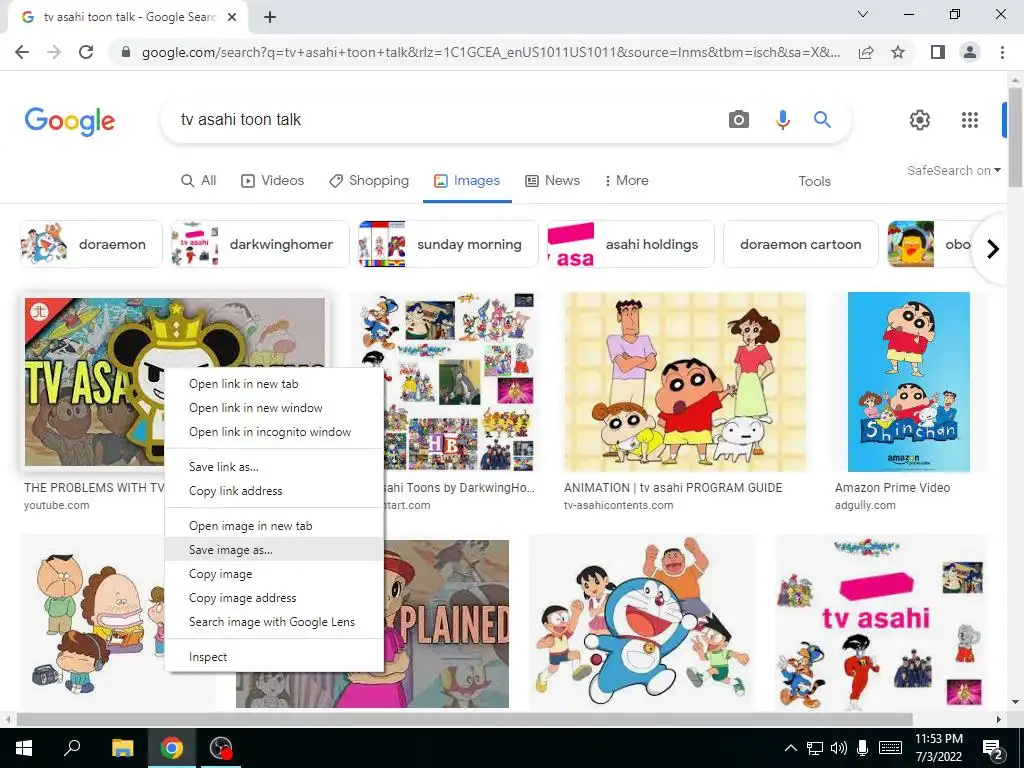Select sunday morning suggestion chip
This screenshot has width=1024, height=768.
click(x=448, y=244)
